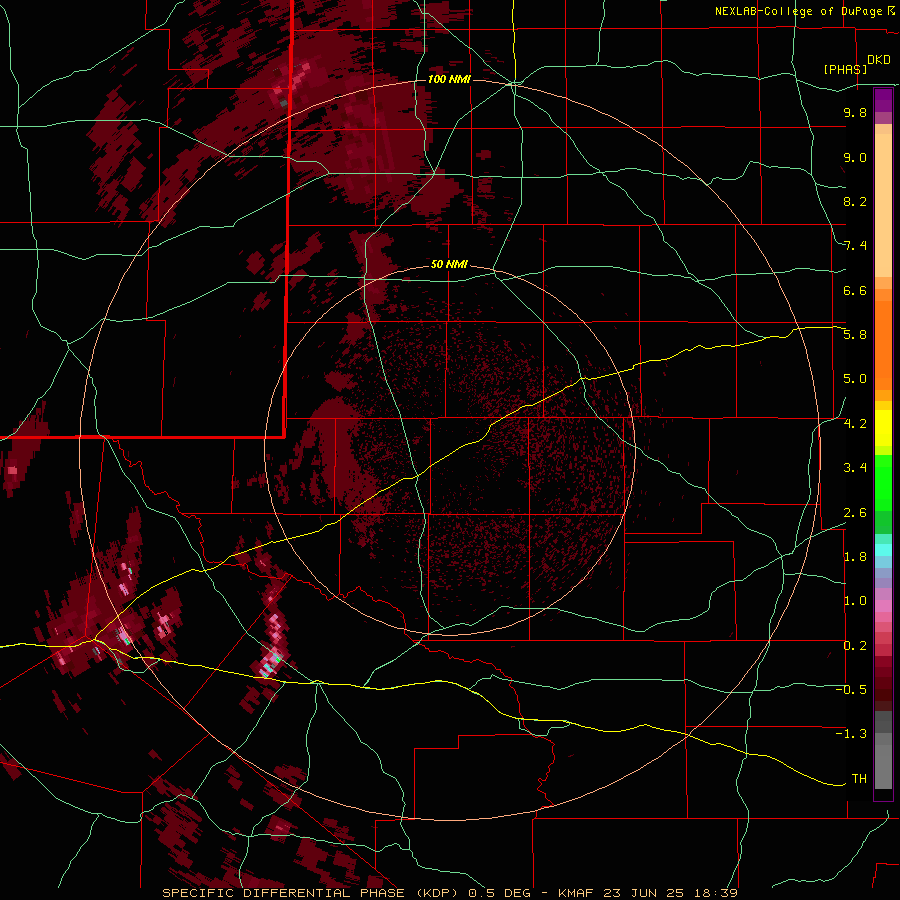This screenshot has height=900, width=900.
Task: Click the 8.2 value on color scale
Action: pyautogui.click(x=855, y=201)
